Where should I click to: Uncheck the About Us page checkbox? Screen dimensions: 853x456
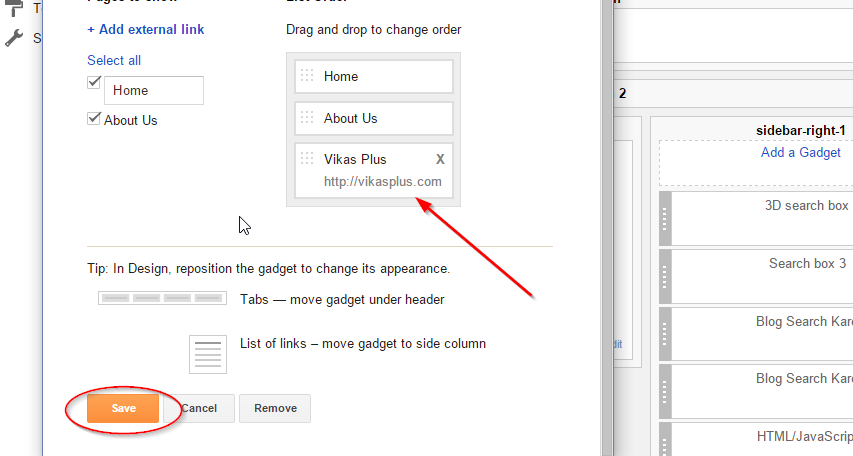coord(94,118)
